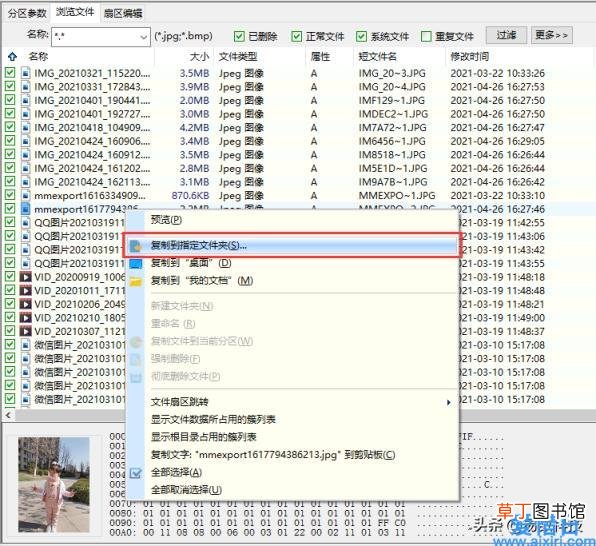
Task: Uncheck the mmexport1616334909 file checkbox
Action: (x=10, y=195)
